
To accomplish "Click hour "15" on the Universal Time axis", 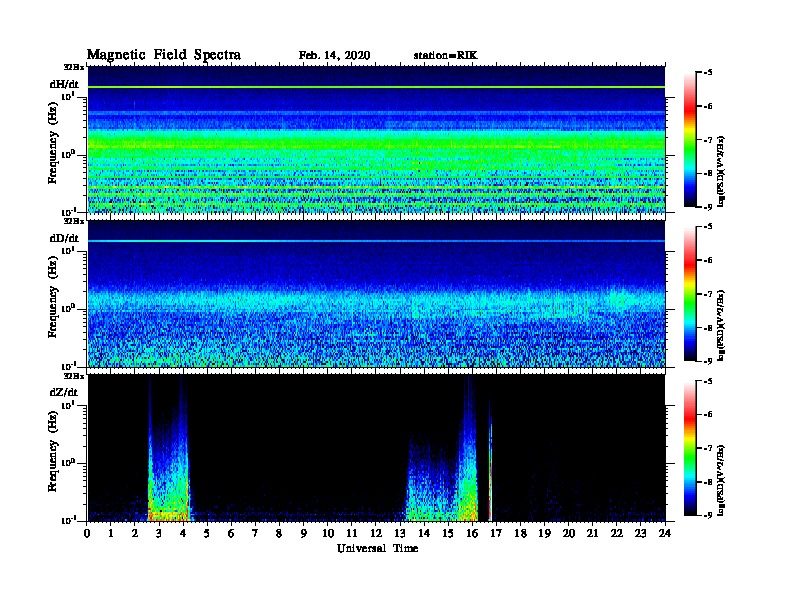I will [x=448, y=534].
